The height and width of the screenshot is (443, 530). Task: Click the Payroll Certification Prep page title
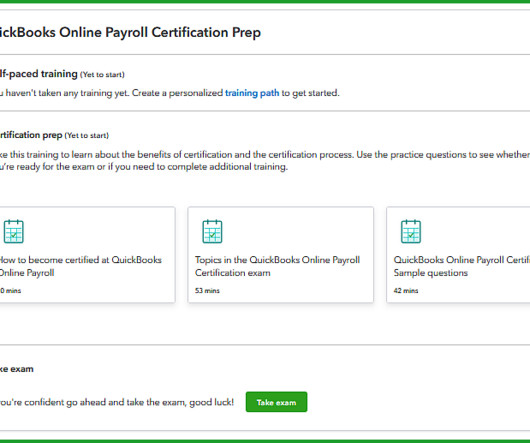pos(130,32)
